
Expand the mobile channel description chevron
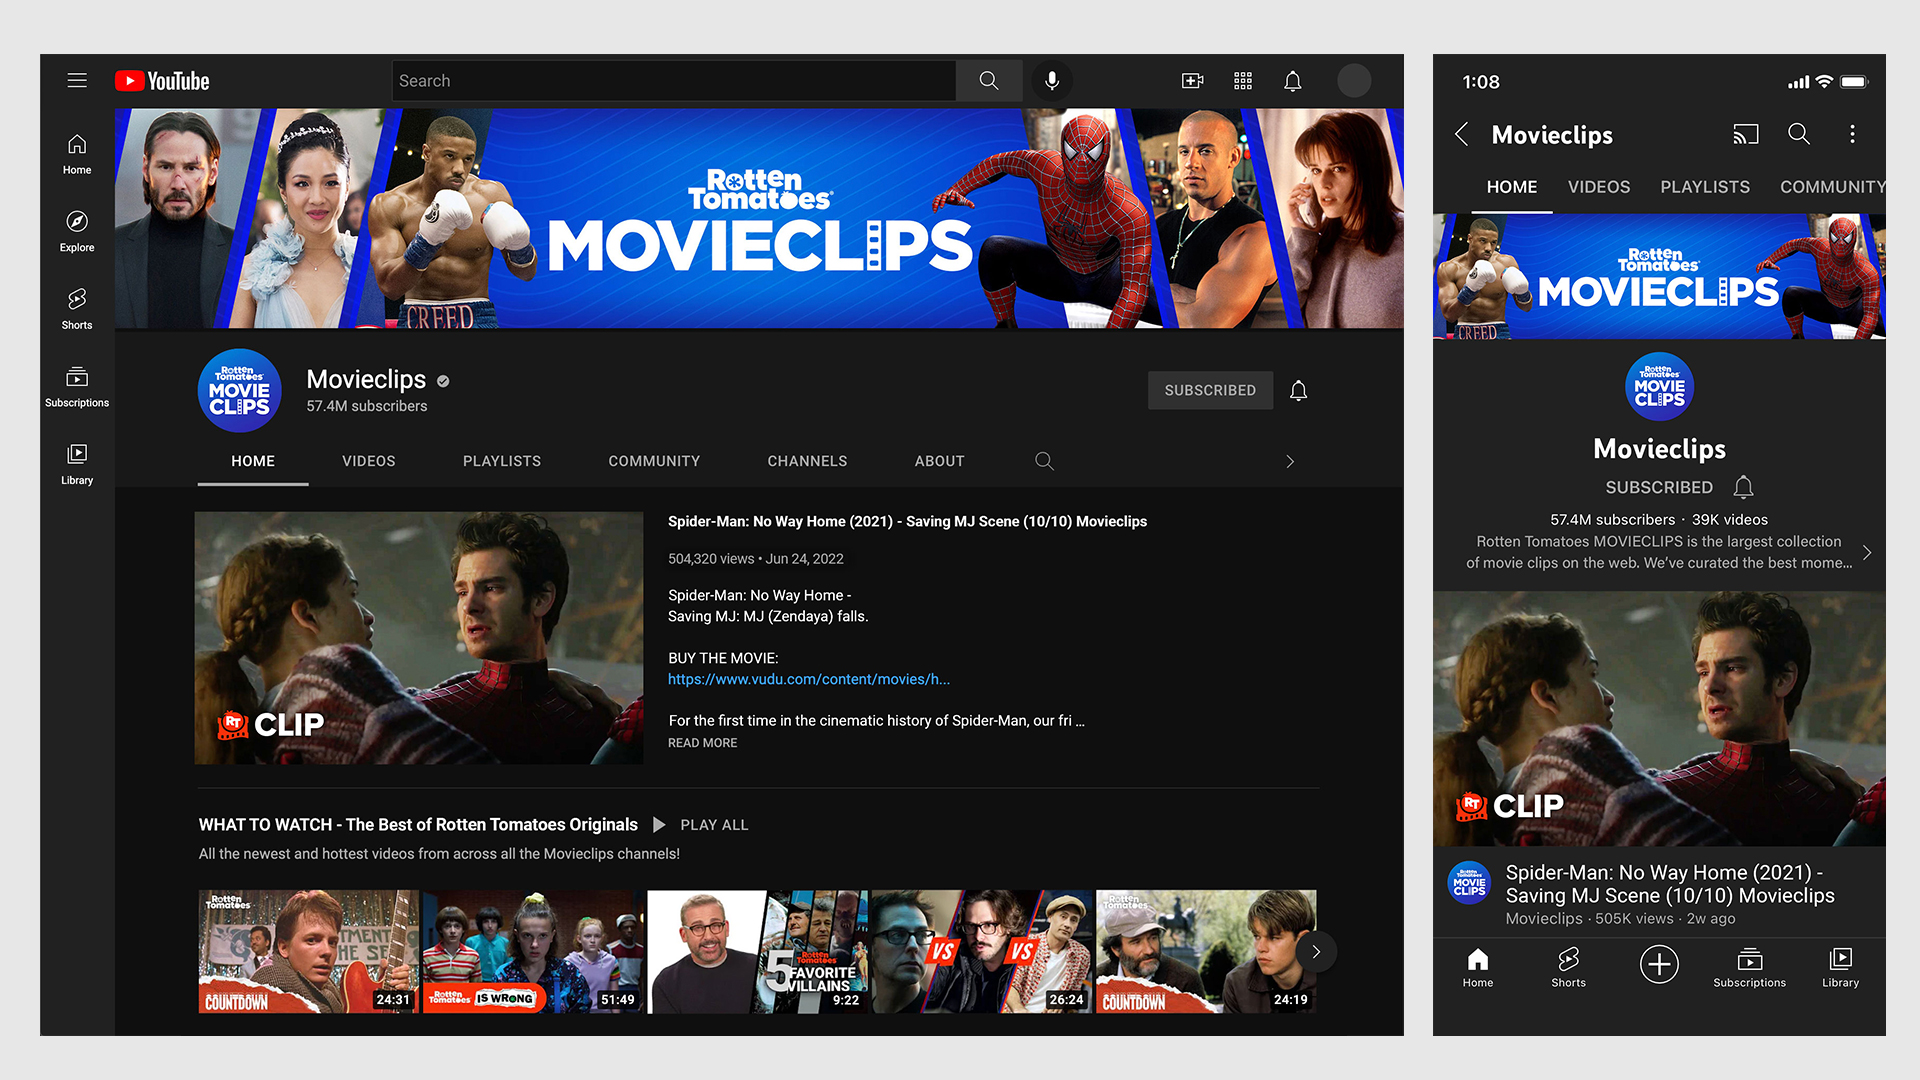[1868, 551]
